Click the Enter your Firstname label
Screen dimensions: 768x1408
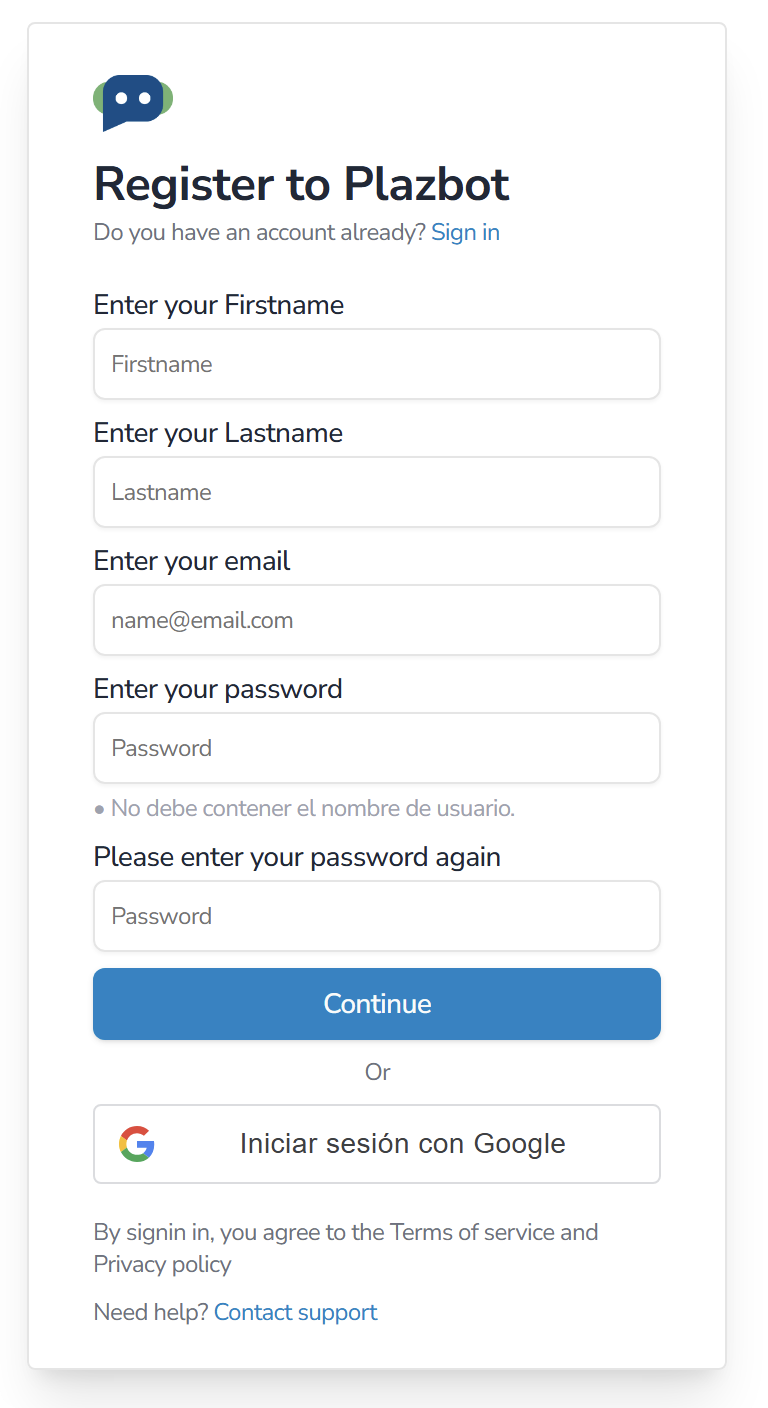point(218,305)
